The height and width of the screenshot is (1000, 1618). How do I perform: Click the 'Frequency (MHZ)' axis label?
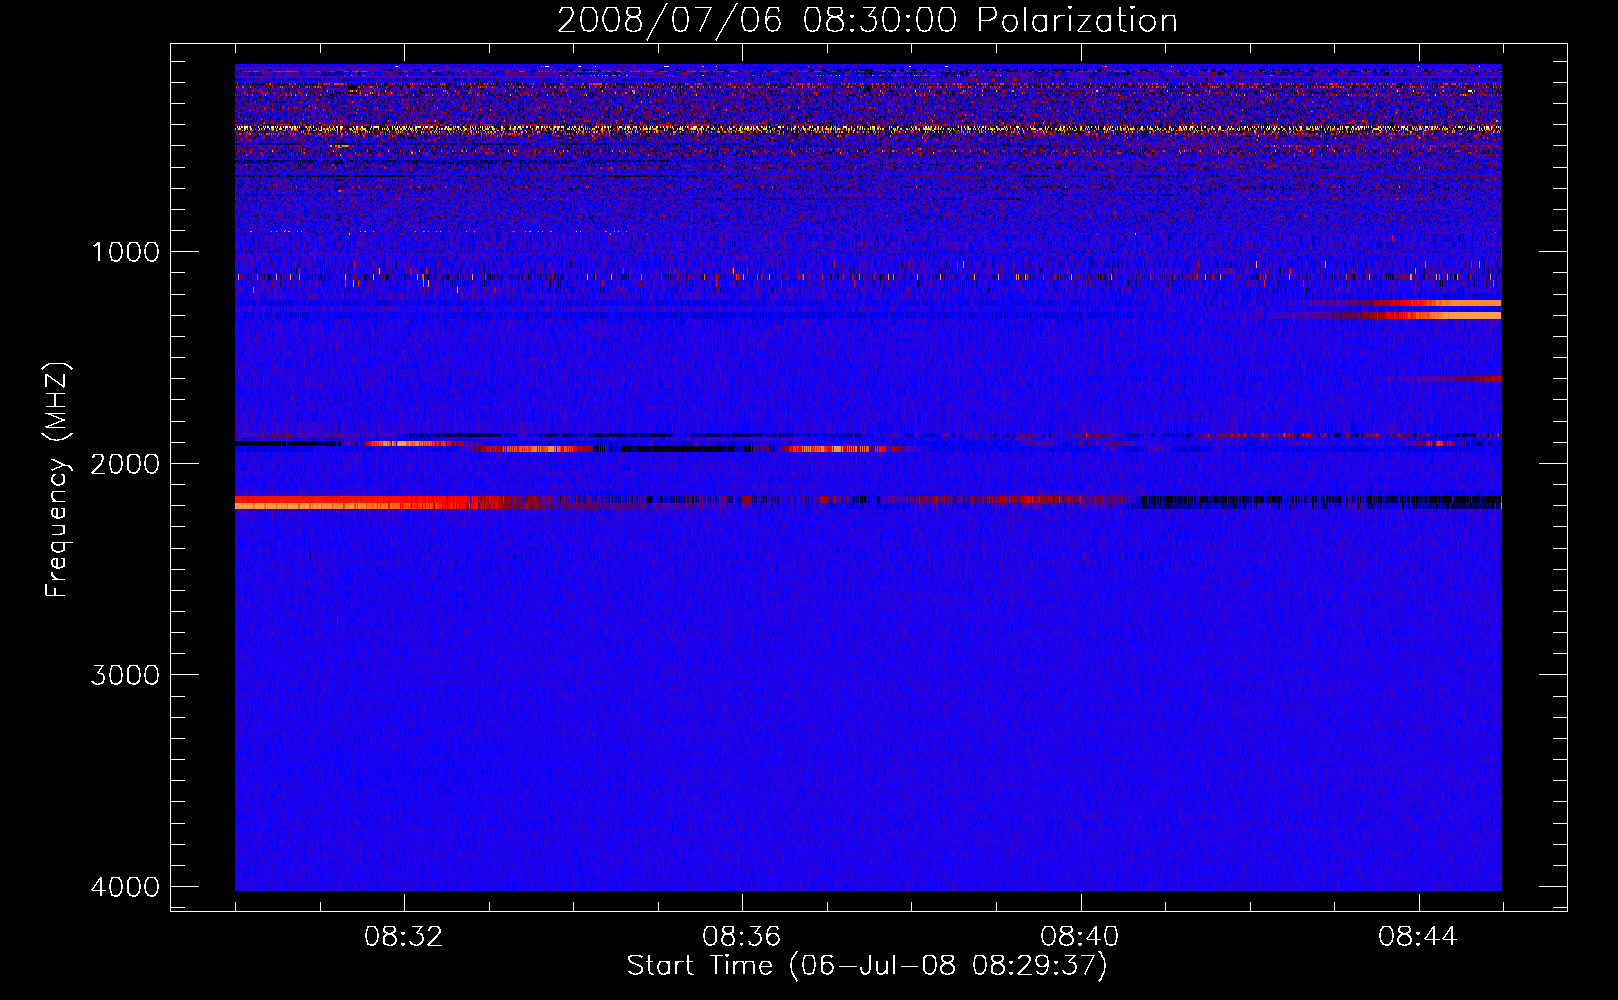click(x=58, y=480)
